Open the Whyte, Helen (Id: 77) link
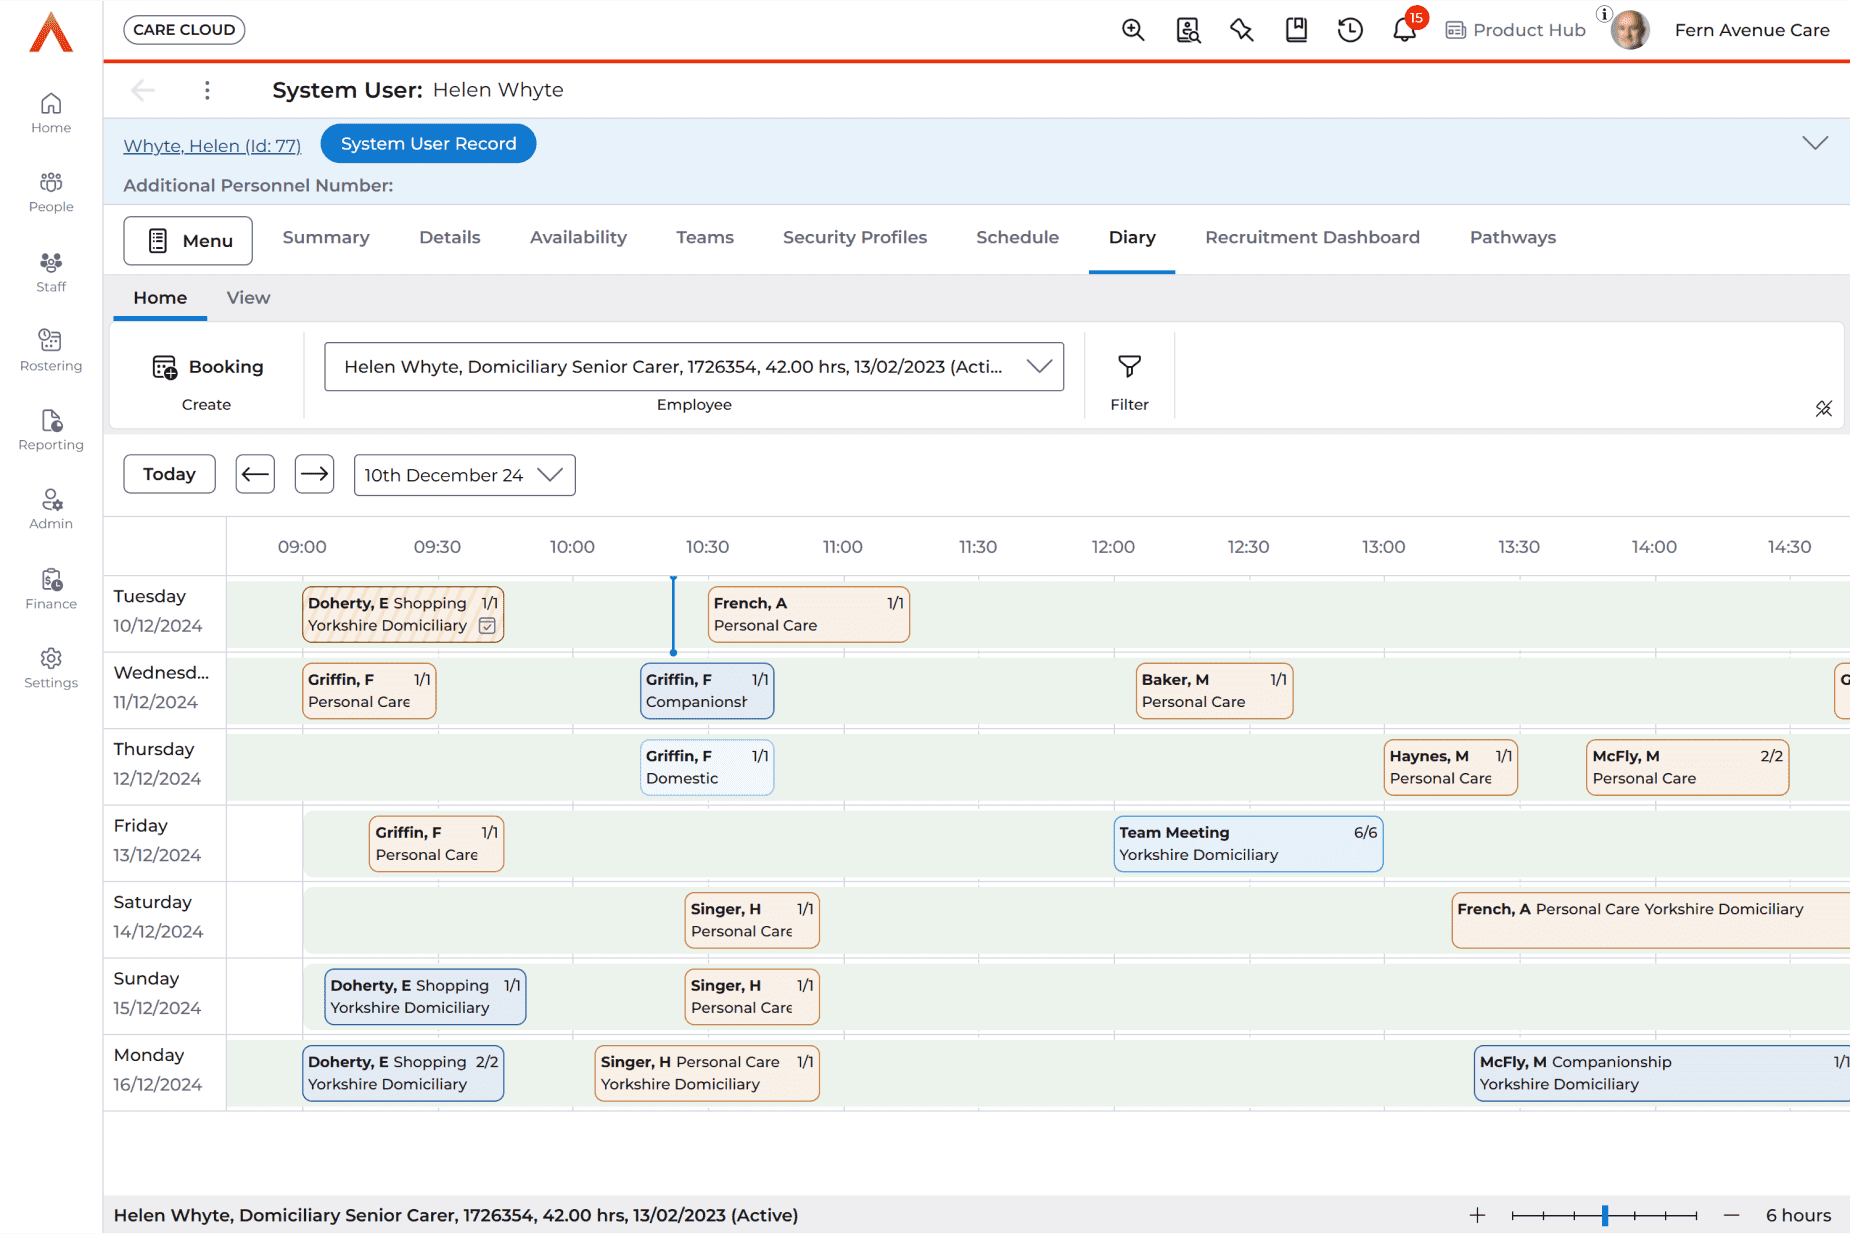 pyautogui.click(x=212, y=146)
